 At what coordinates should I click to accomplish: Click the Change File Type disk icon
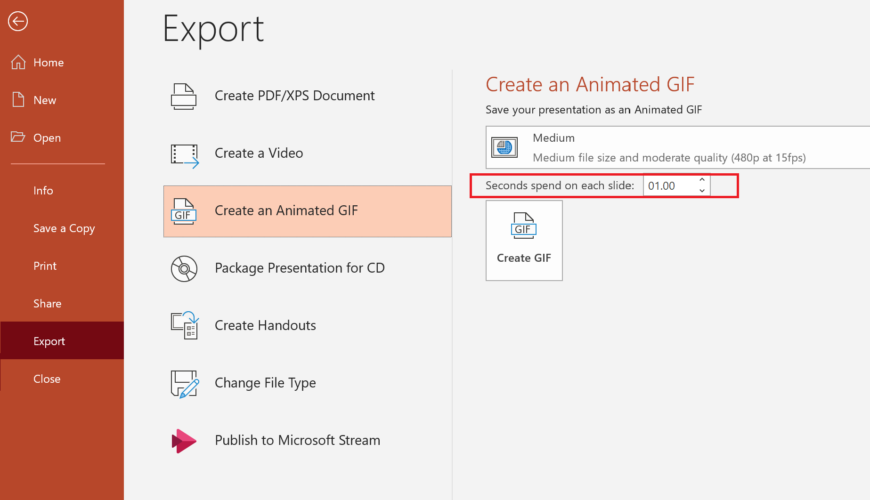point(184,383)
